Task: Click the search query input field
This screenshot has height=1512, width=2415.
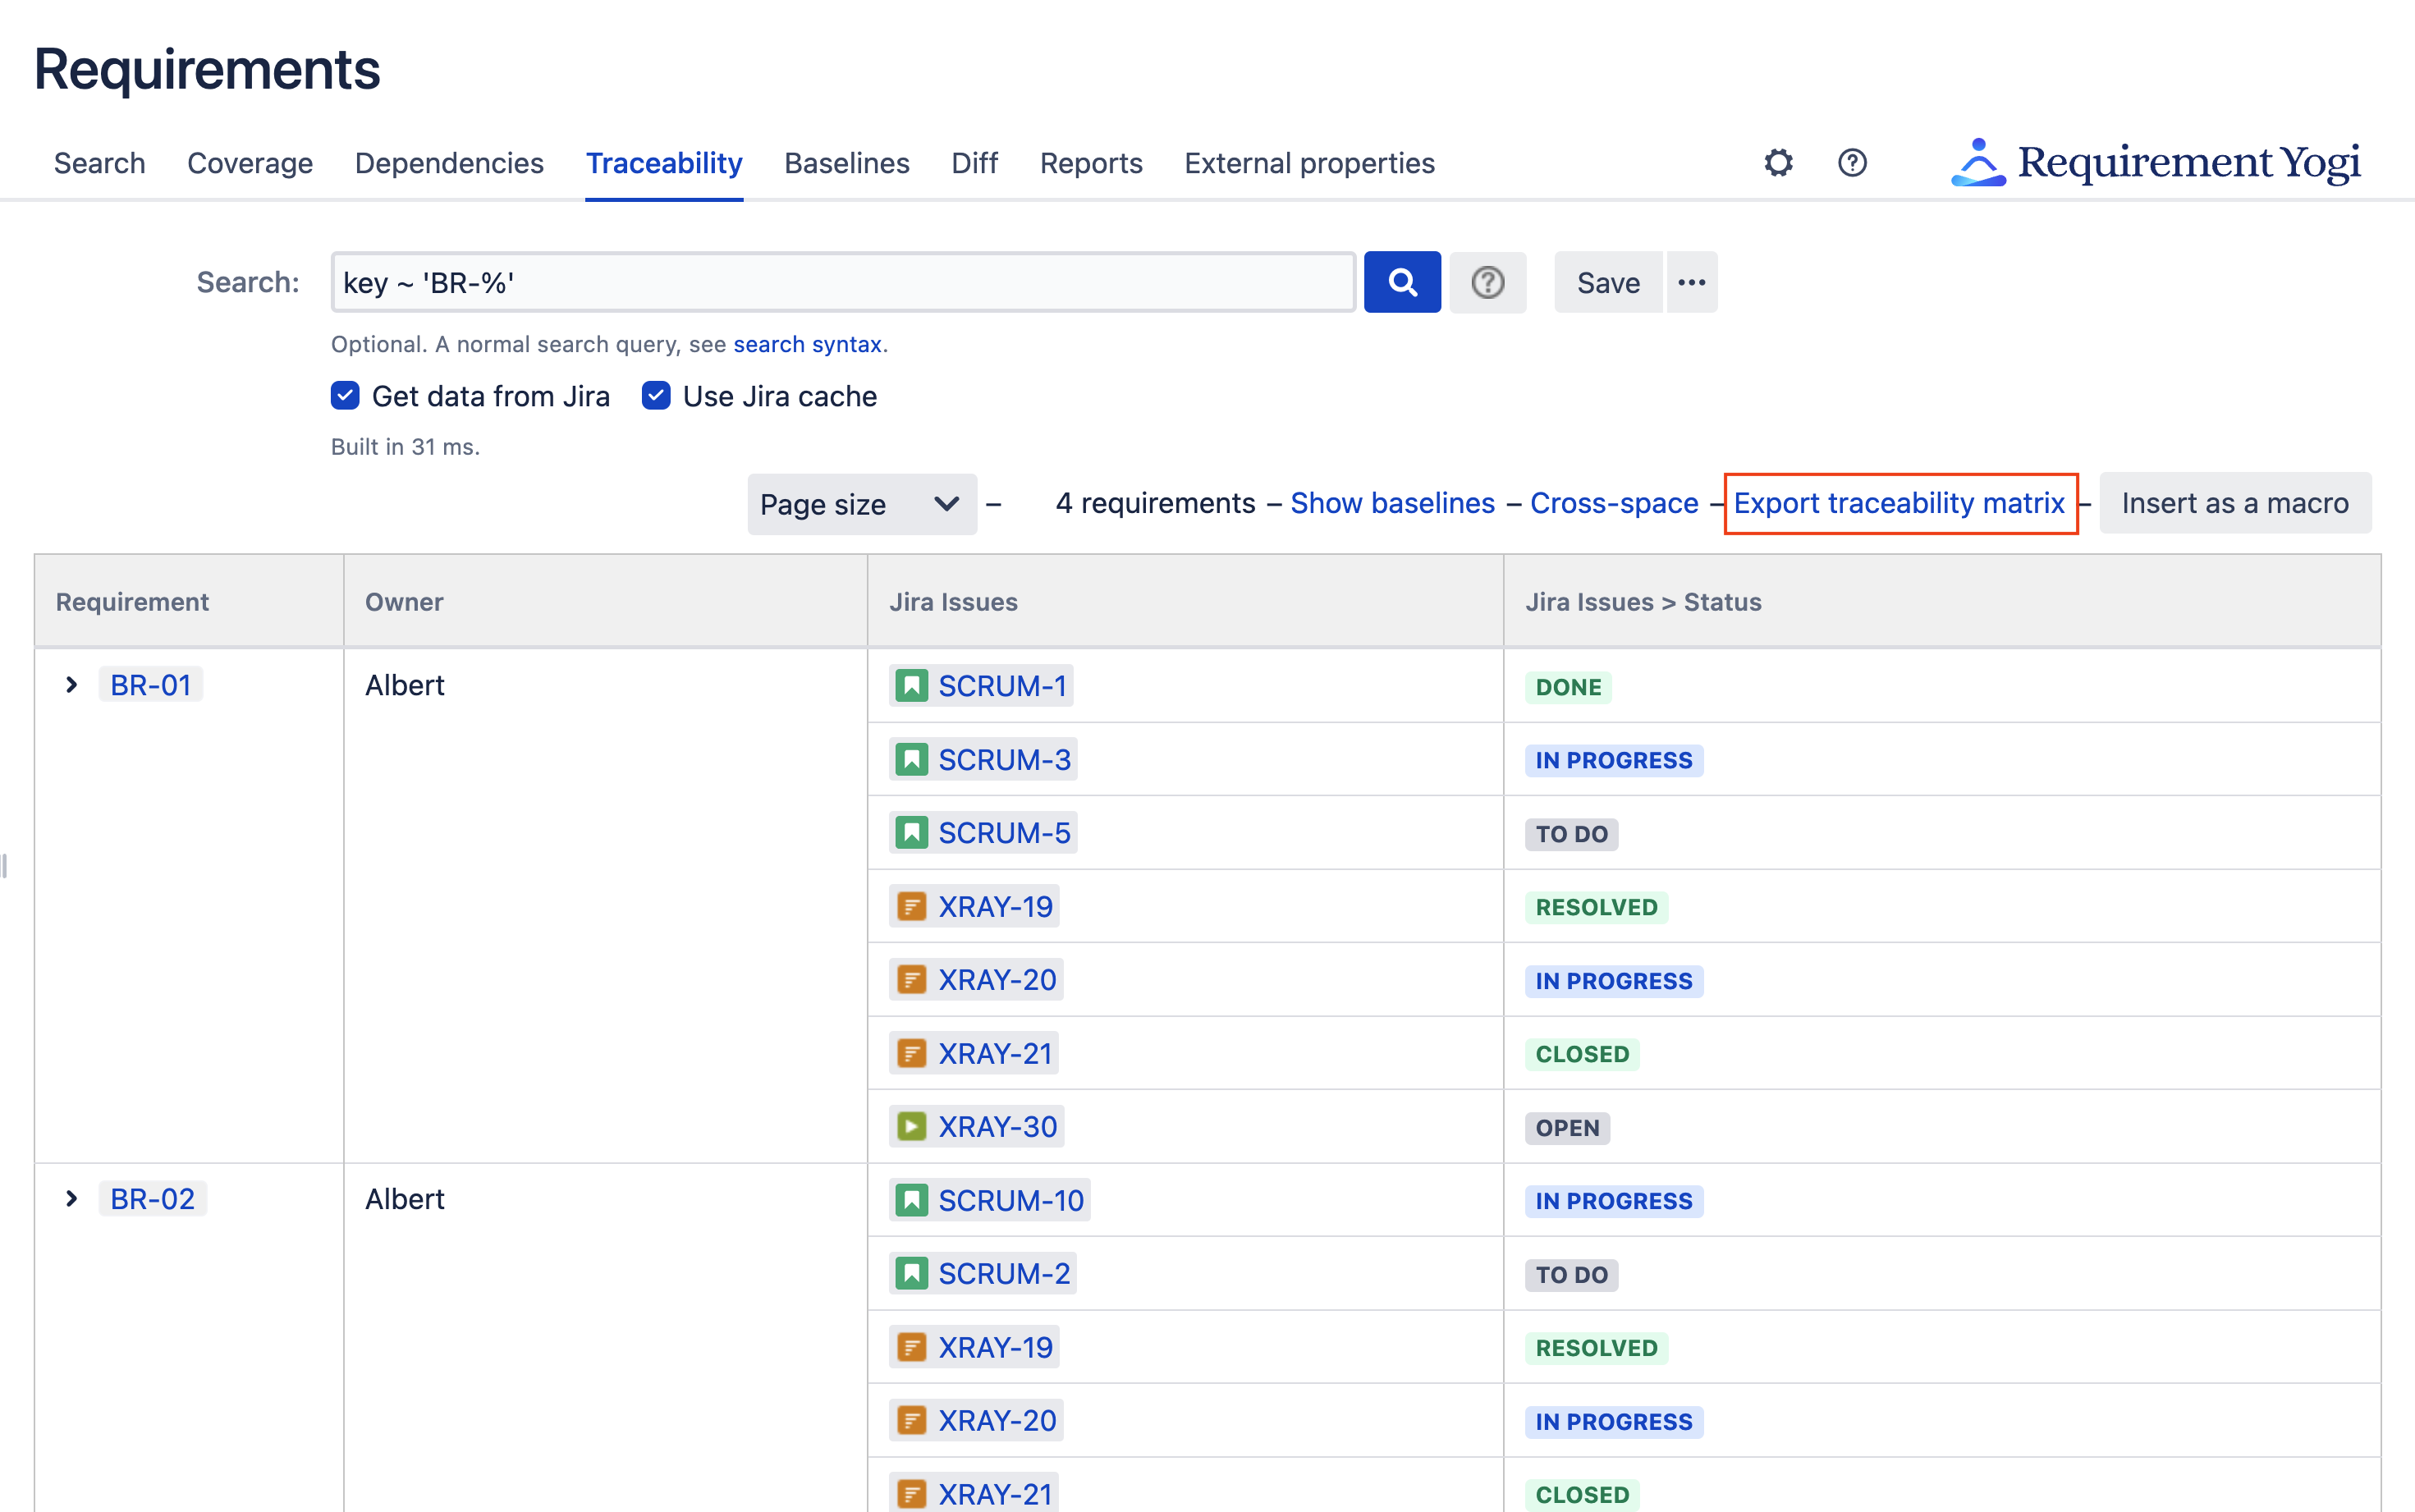Action: click(x=842, y=282)
